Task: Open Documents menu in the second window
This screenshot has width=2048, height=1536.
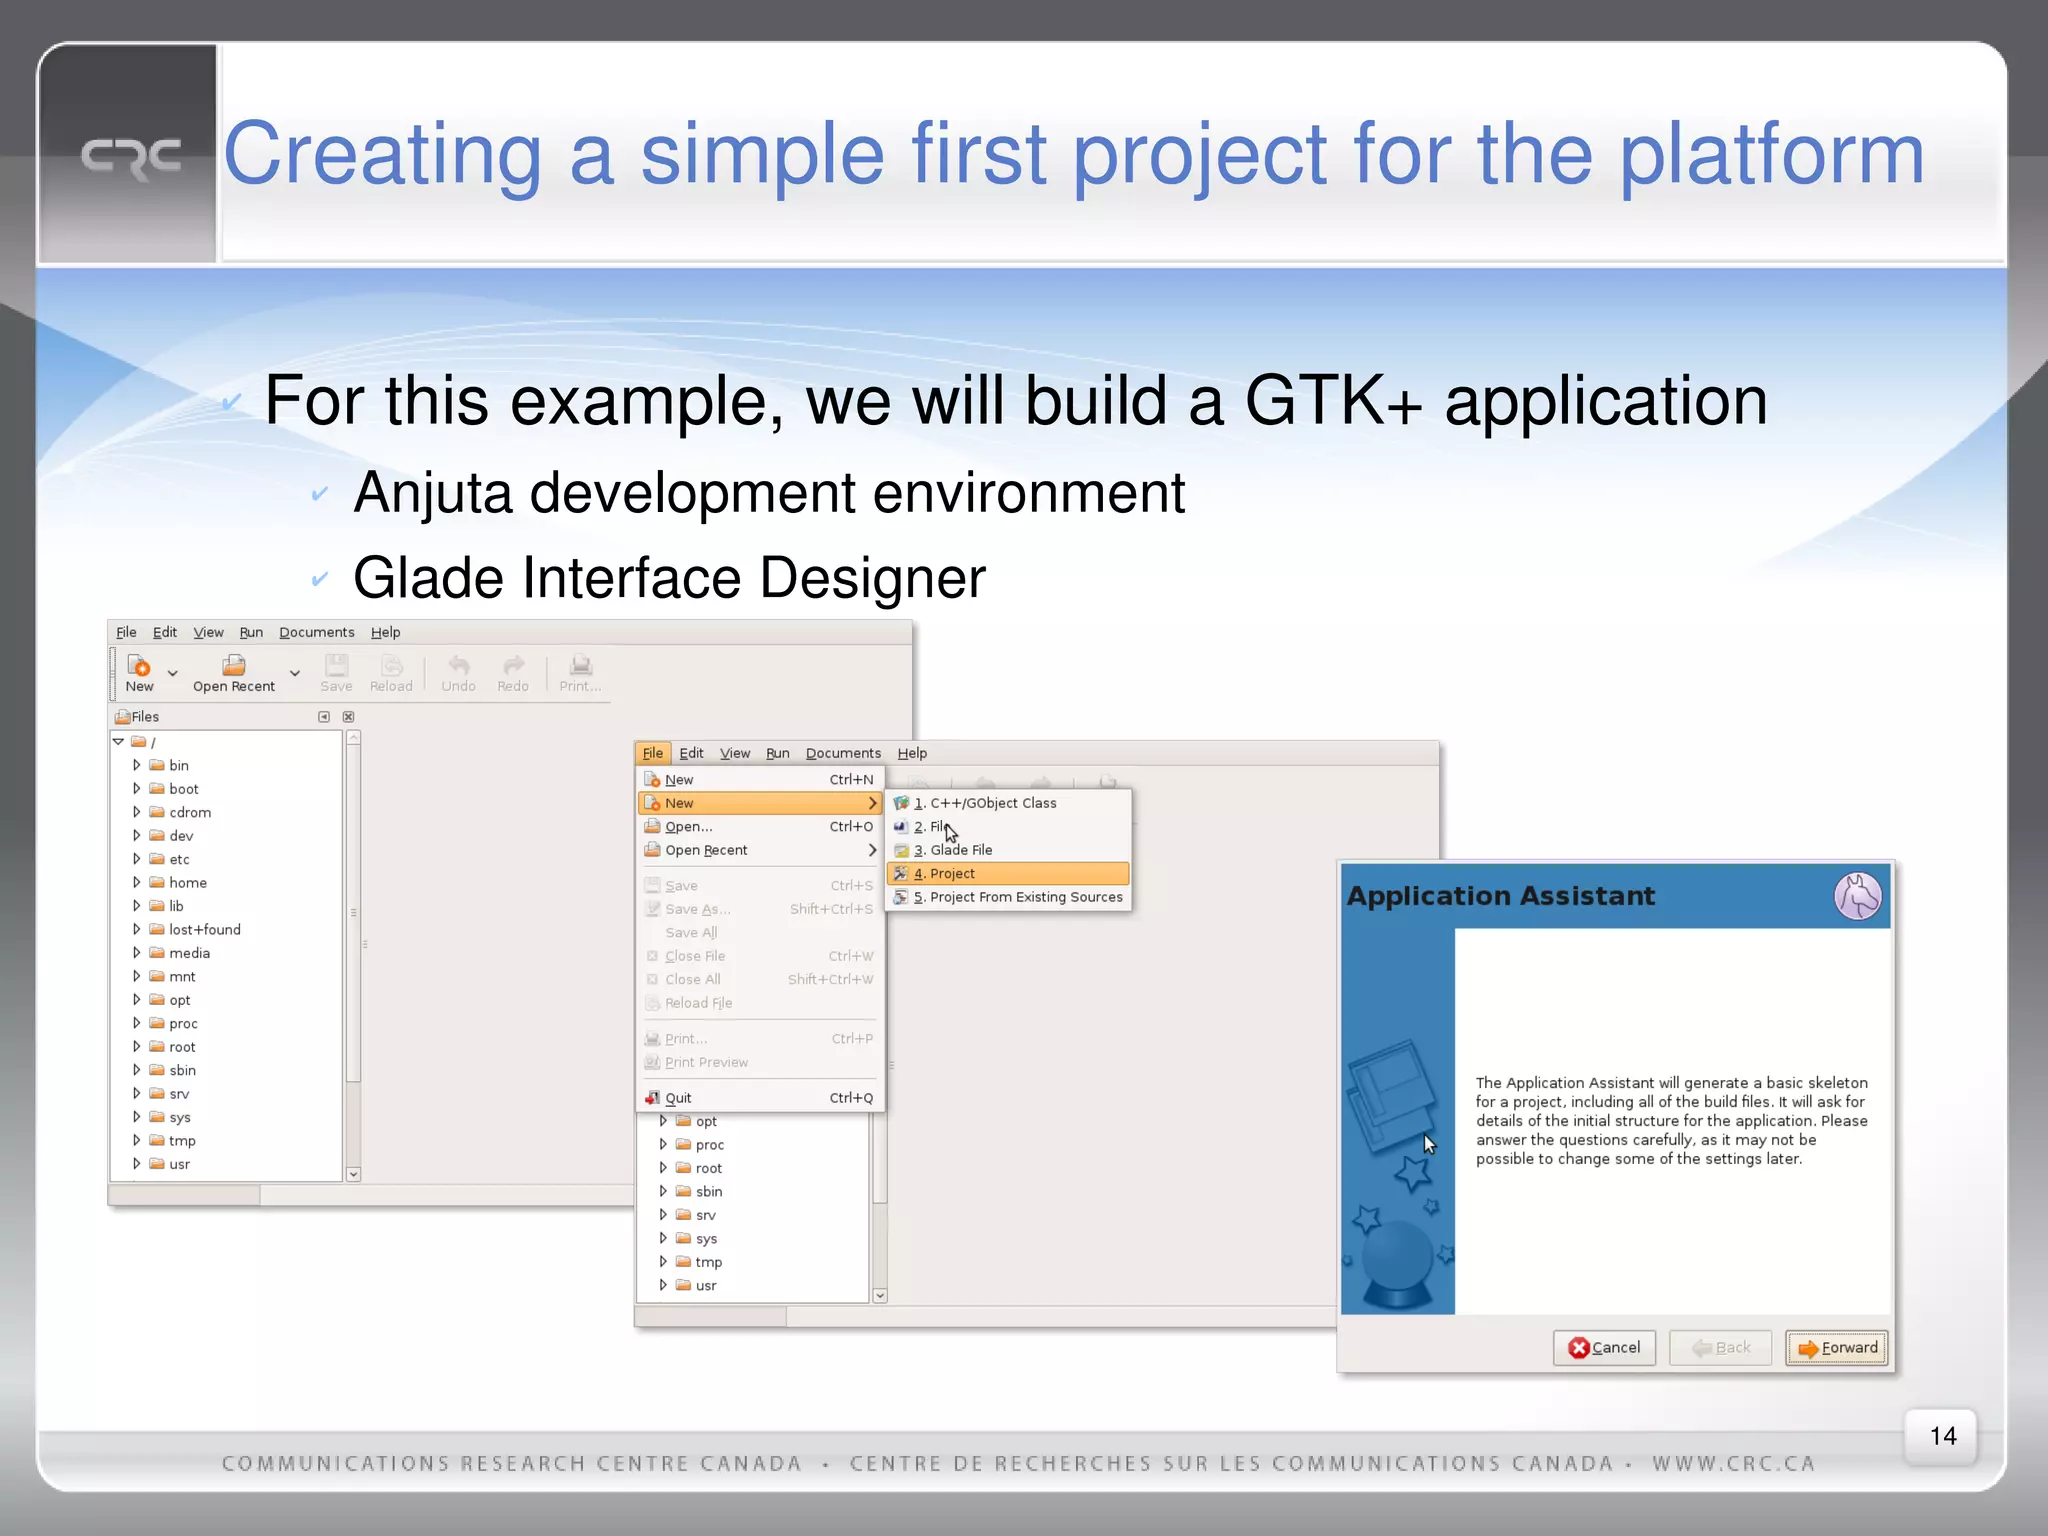Action: [843, 753]
